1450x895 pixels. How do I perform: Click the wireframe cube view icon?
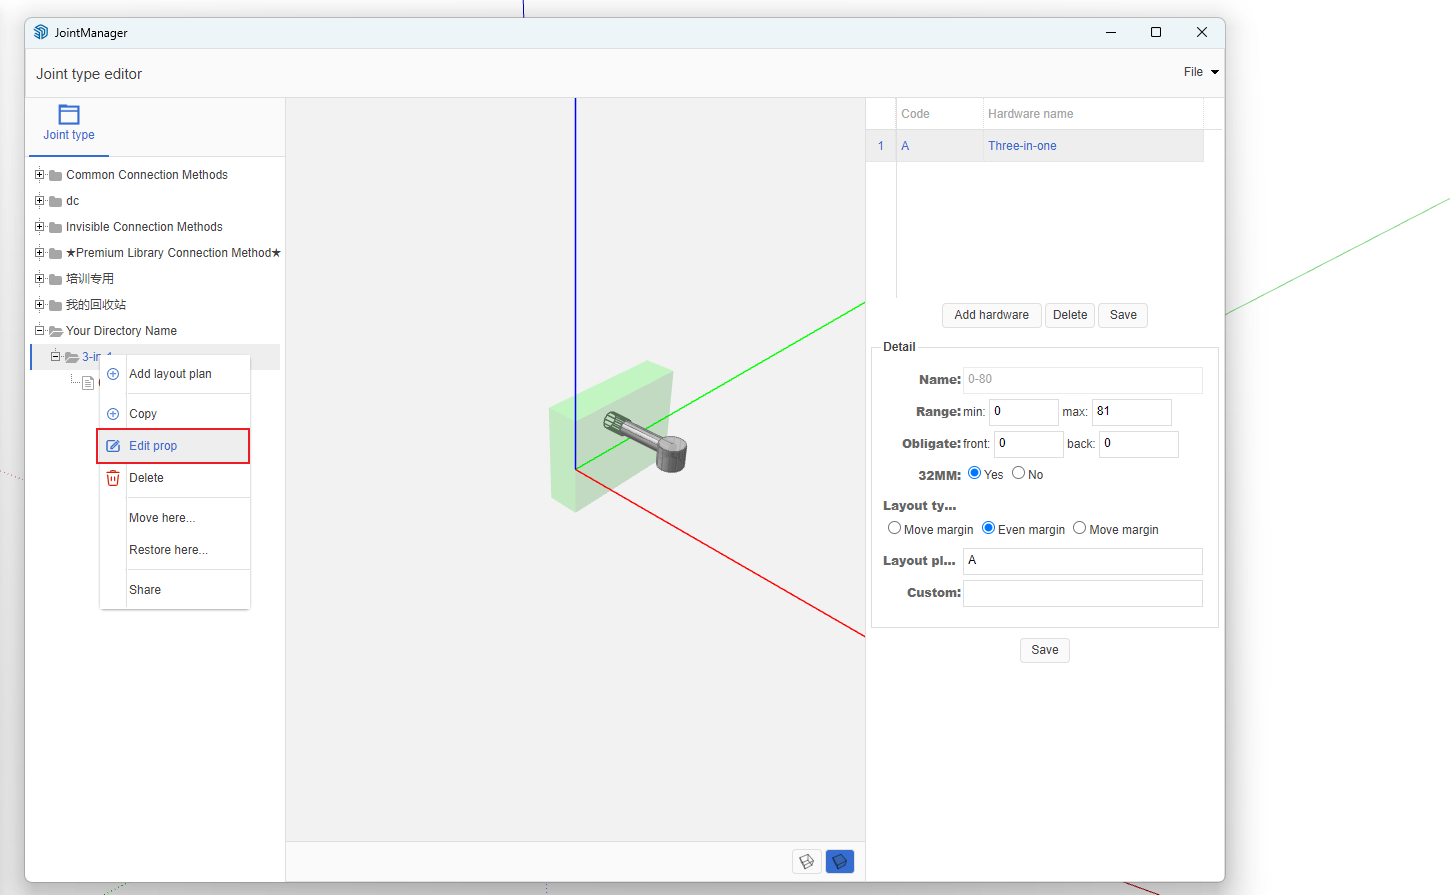[807, 861]
